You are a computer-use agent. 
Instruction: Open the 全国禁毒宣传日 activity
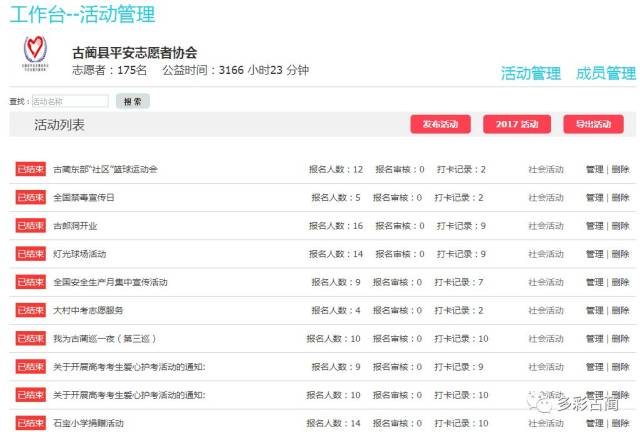point(84,198)
